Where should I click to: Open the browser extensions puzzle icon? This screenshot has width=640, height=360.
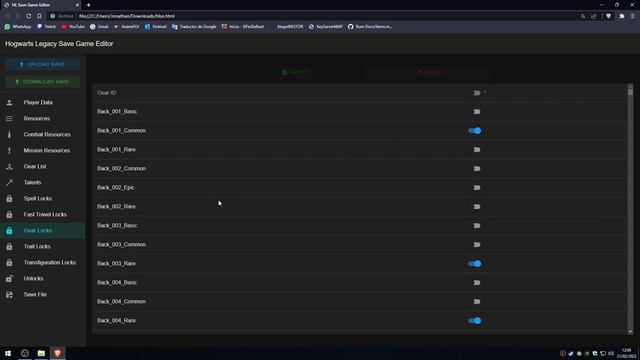[622, 16]
